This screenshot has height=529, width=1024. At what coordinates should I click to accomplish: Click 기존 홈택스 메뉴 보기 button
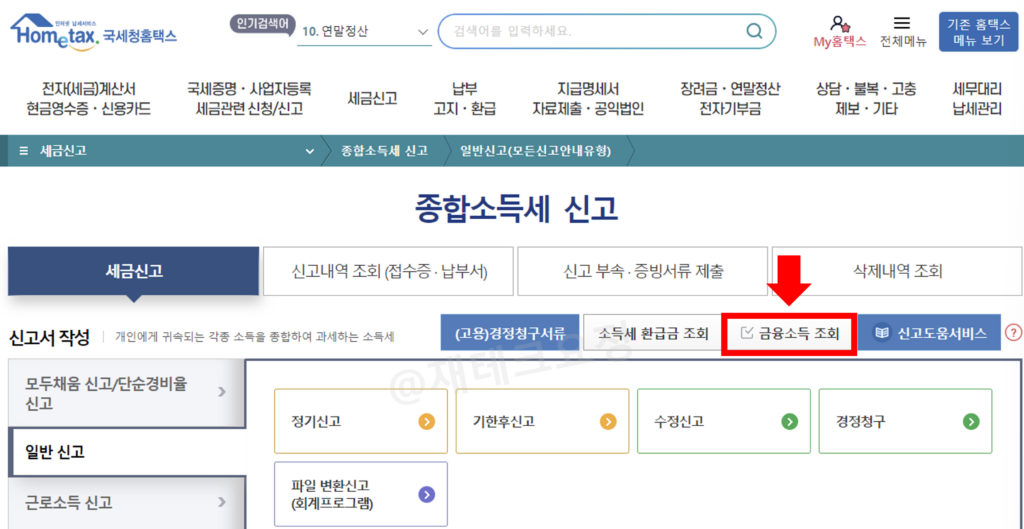pyautogui.click(x=978, y=31)
